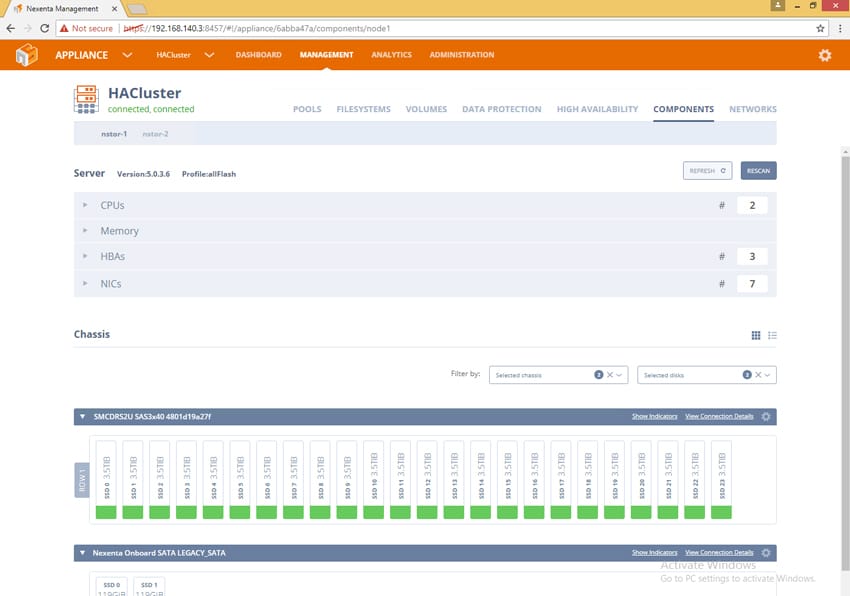Select the Nexenta Management browser tab
The image size is (850, 596).
[x=64, y=9]
